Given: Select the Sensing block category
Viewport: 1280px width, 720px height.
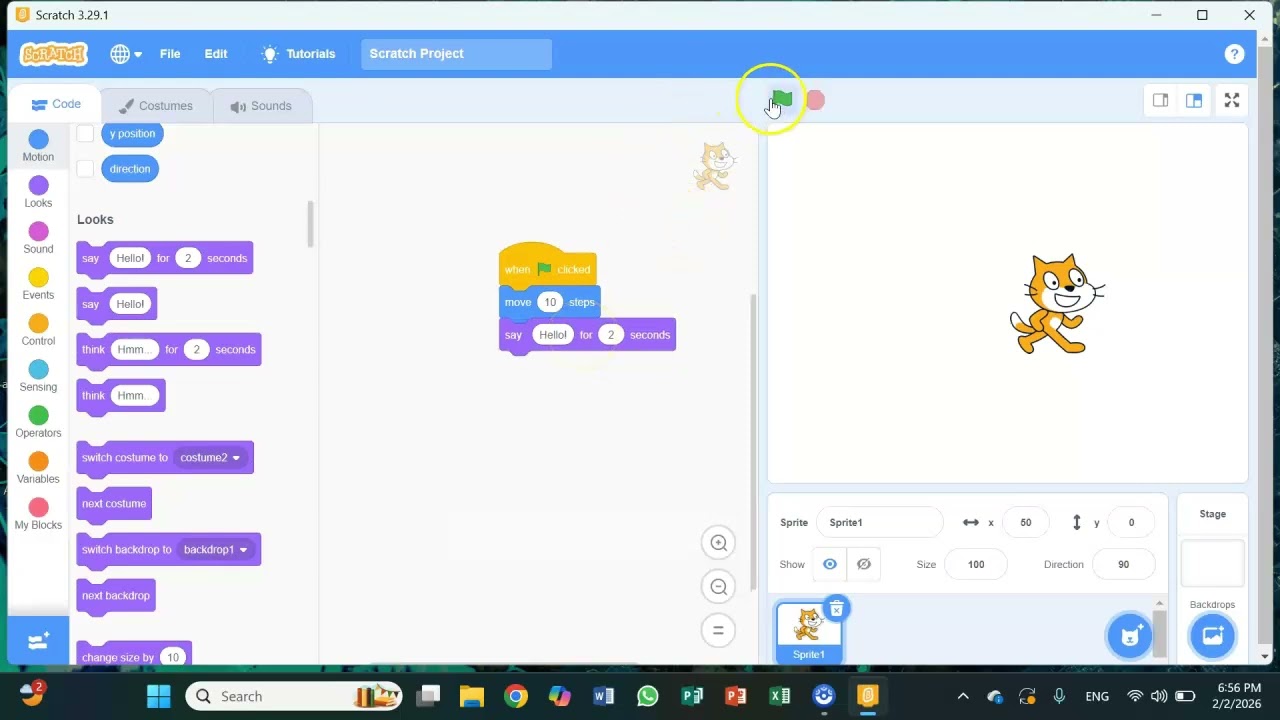Looking at the screenshot, I should tap(38, 376).
